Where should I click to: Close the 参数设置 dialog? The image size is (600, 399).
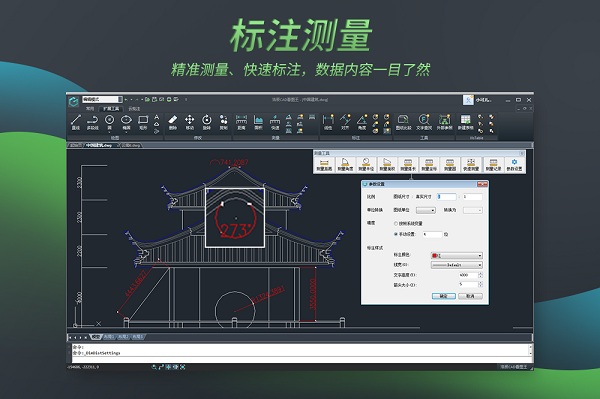482,184
